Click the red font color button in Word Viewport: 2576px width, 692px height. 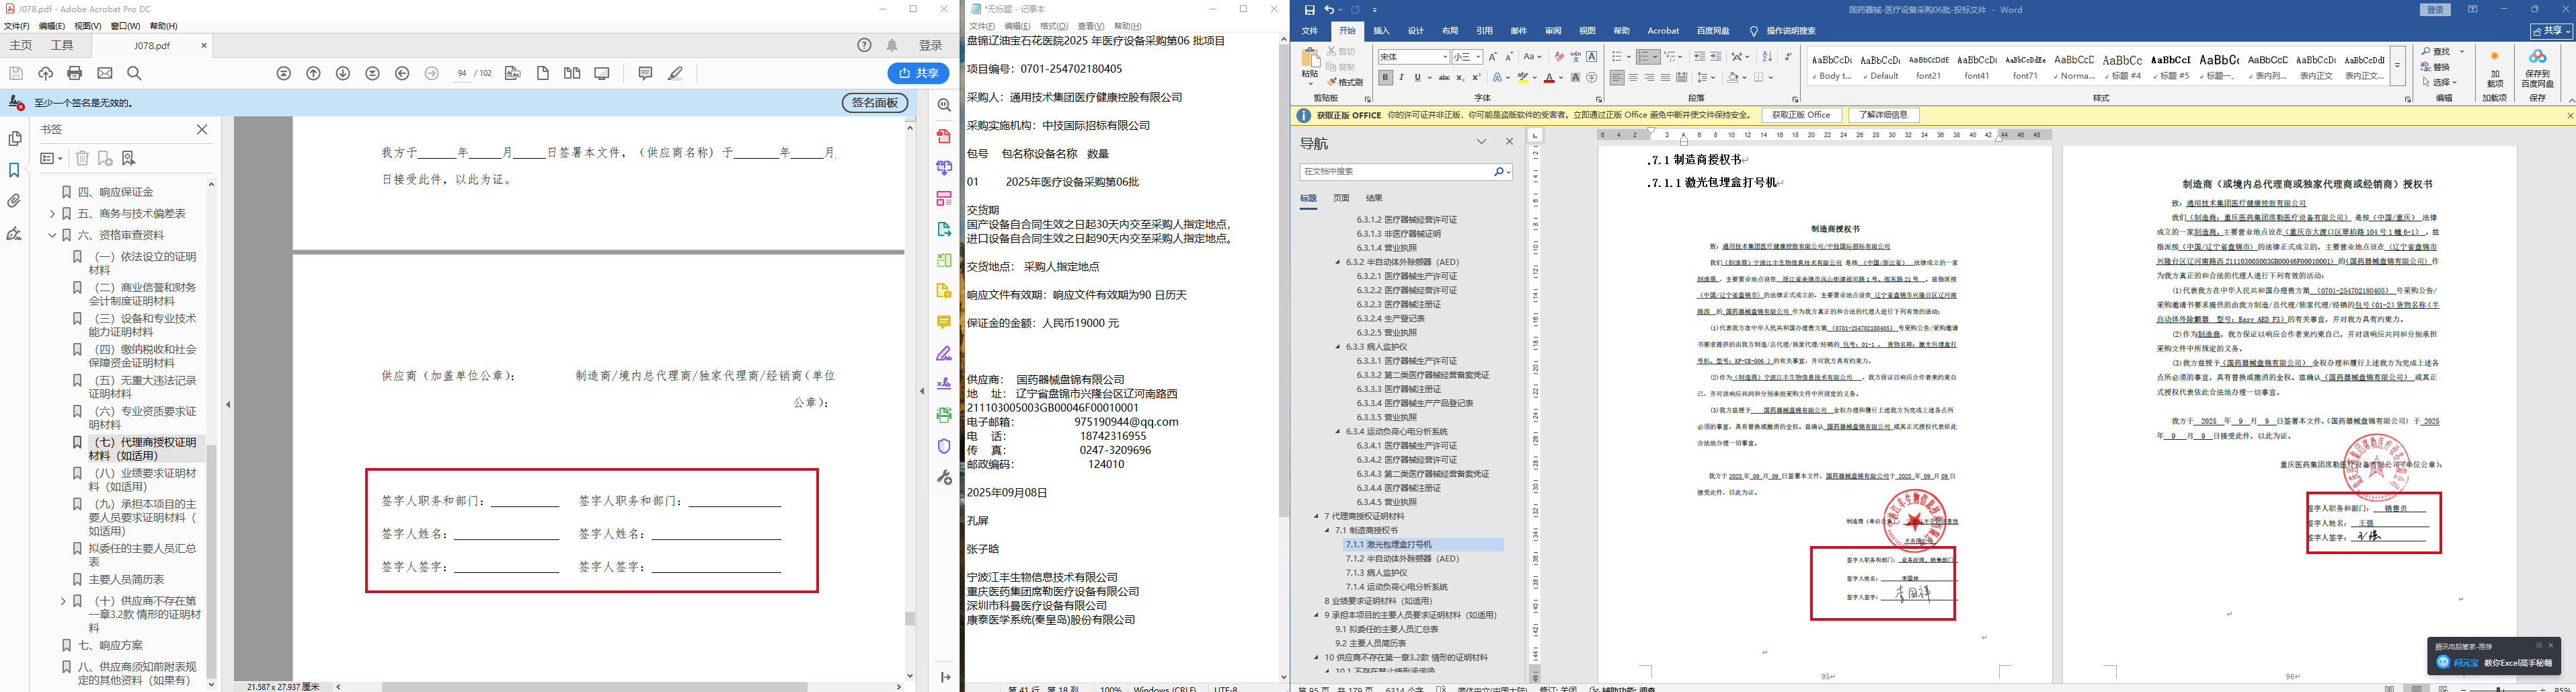[1549, 77]
